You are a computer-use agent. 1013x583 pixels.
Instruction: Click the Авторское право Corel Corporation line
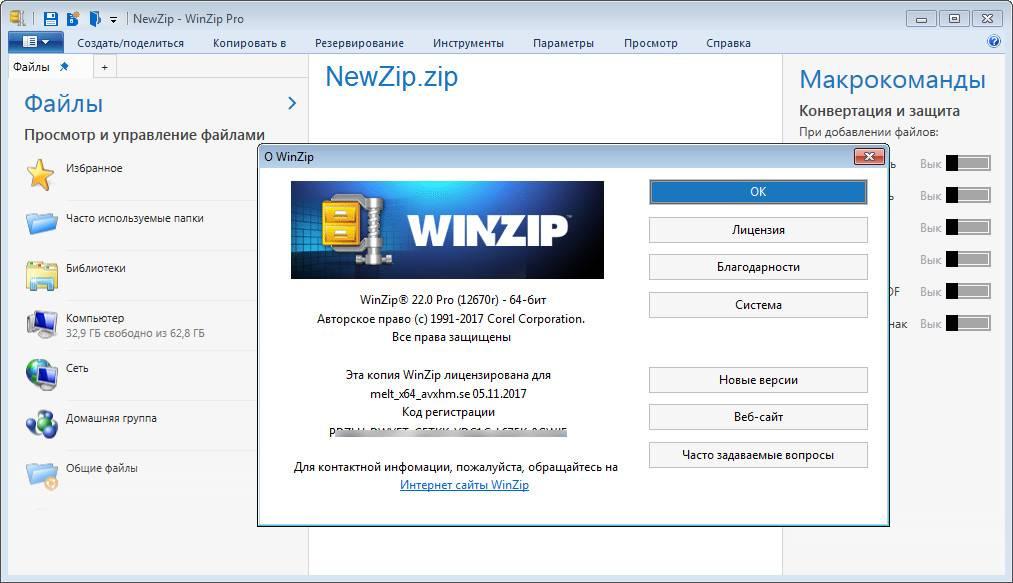450,319
